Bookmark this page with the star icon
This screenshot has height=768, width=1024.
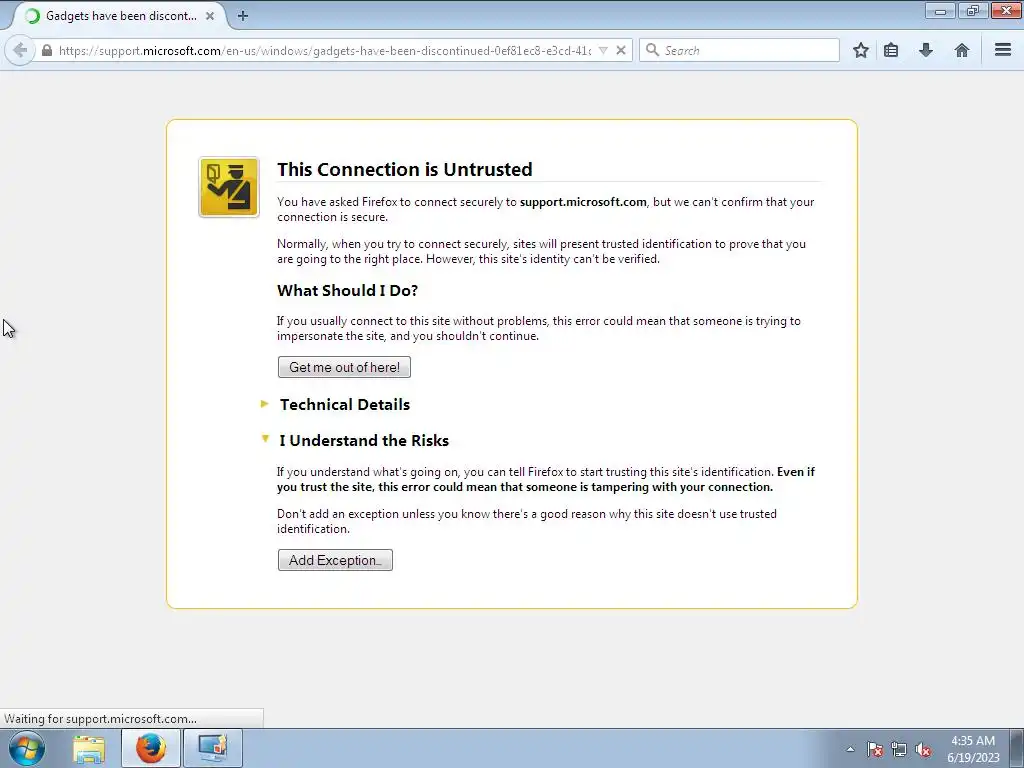[861, 50]
